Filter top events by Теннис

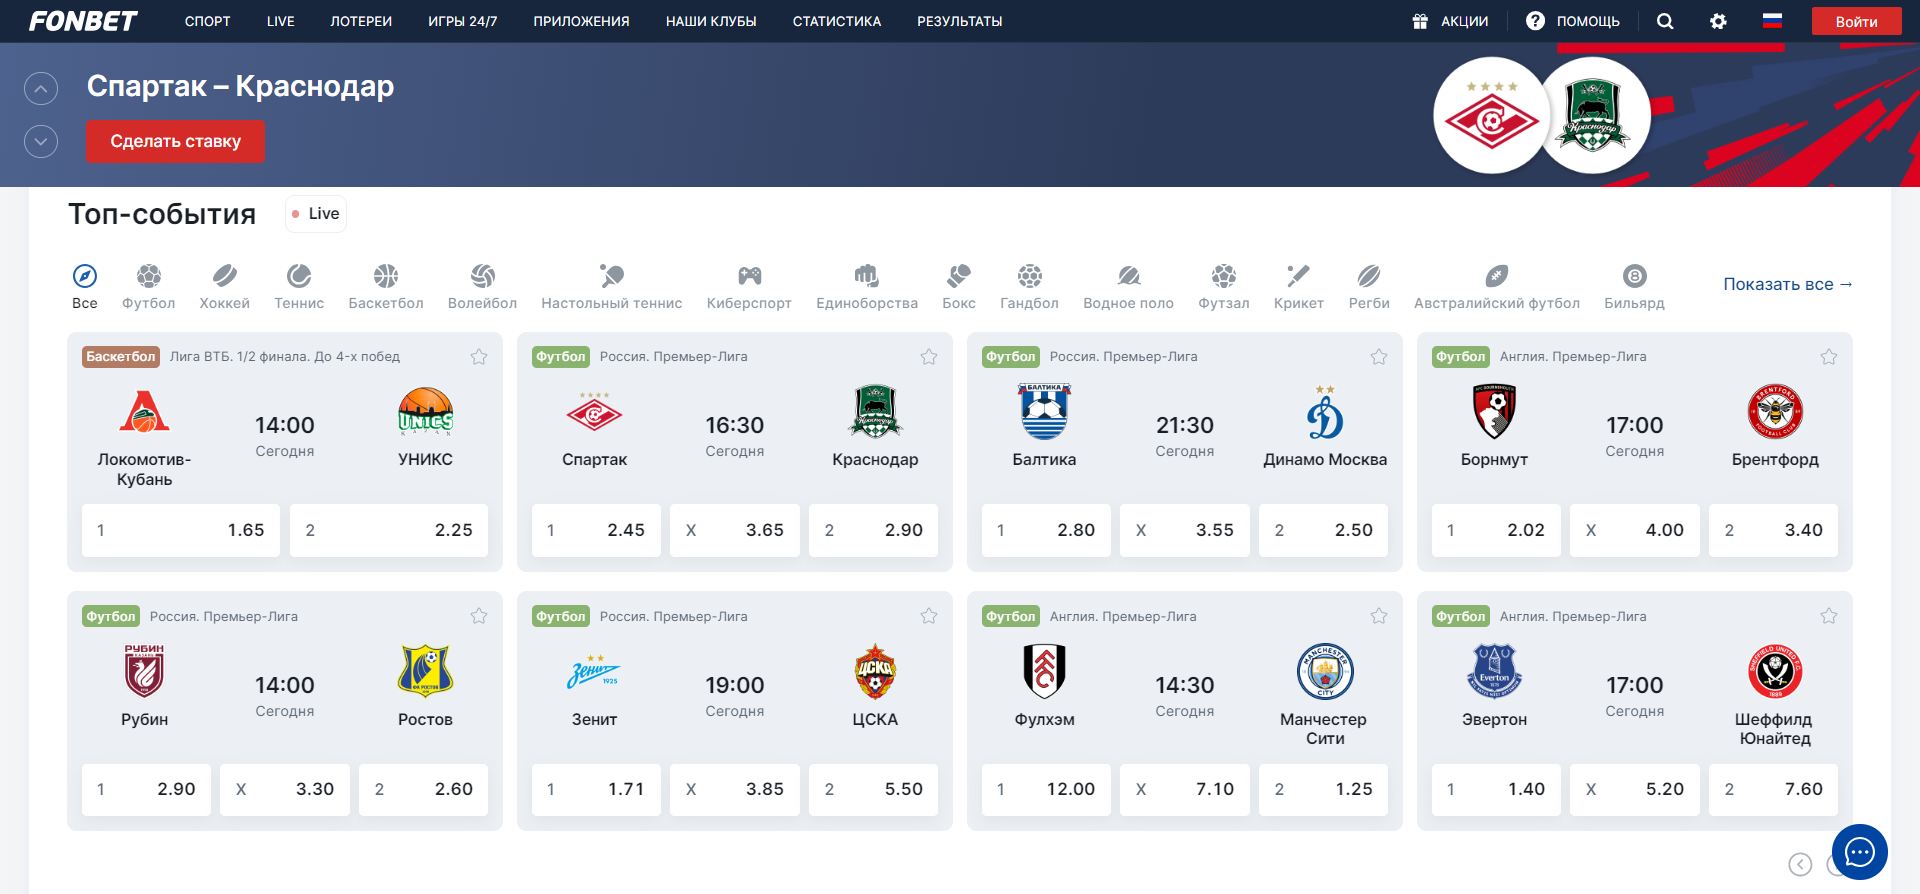299,287
